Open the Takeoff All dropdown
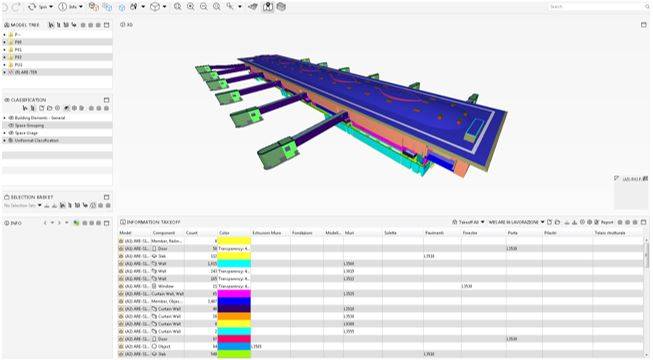 (x=469, y=222)
